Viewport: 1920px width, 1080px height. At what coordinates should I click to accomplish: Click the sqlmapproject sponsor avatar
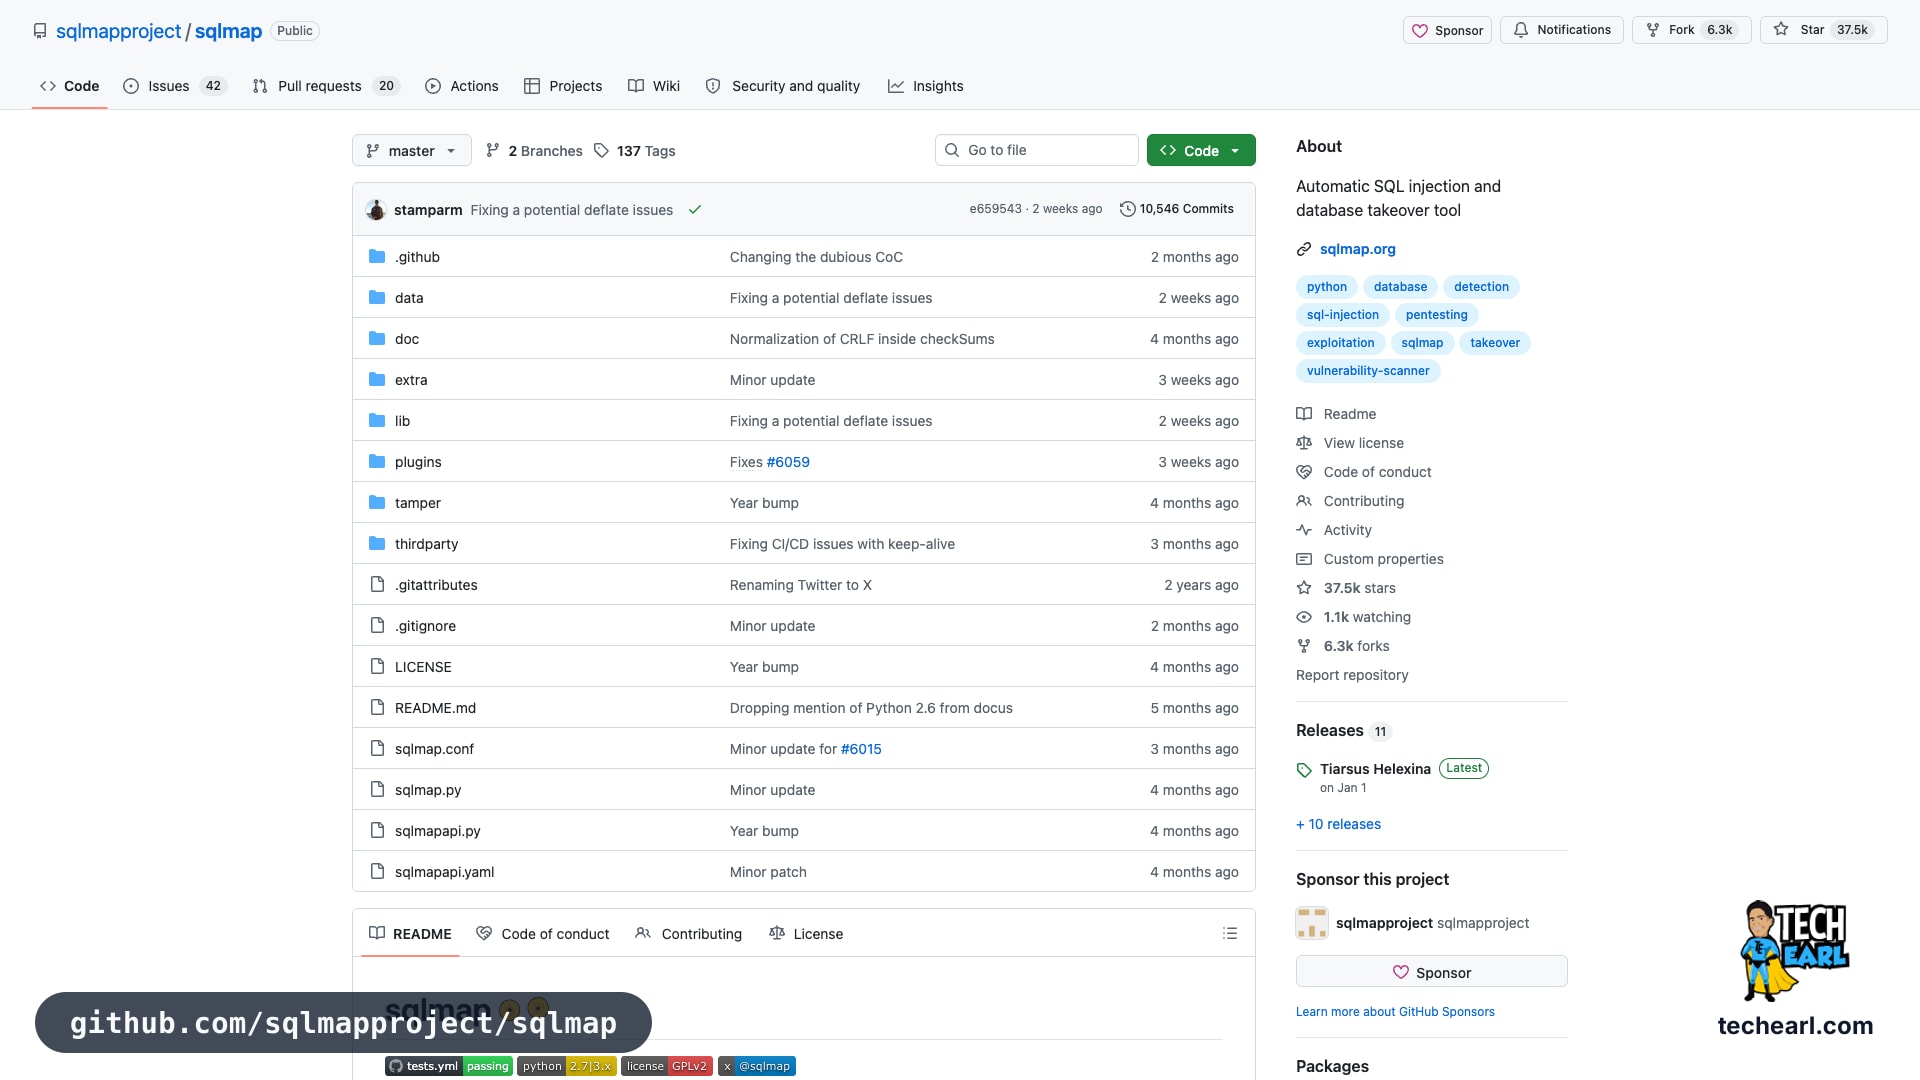click(1312, 923)
